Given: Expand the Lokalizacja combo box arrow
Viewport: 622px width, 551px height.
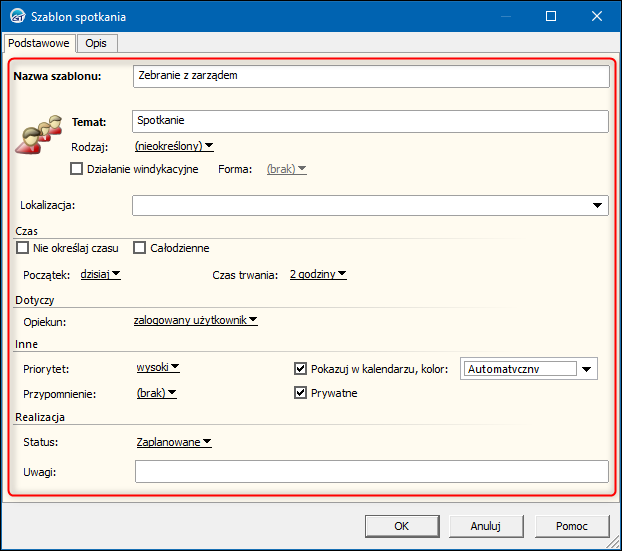Looking at the screenshot, I should click(597, 205).
